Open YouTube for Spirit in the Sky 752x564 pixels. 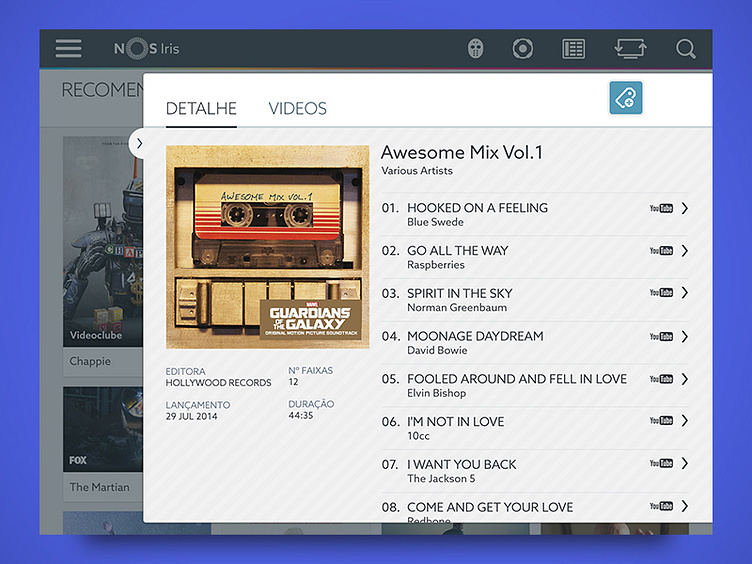661,293
